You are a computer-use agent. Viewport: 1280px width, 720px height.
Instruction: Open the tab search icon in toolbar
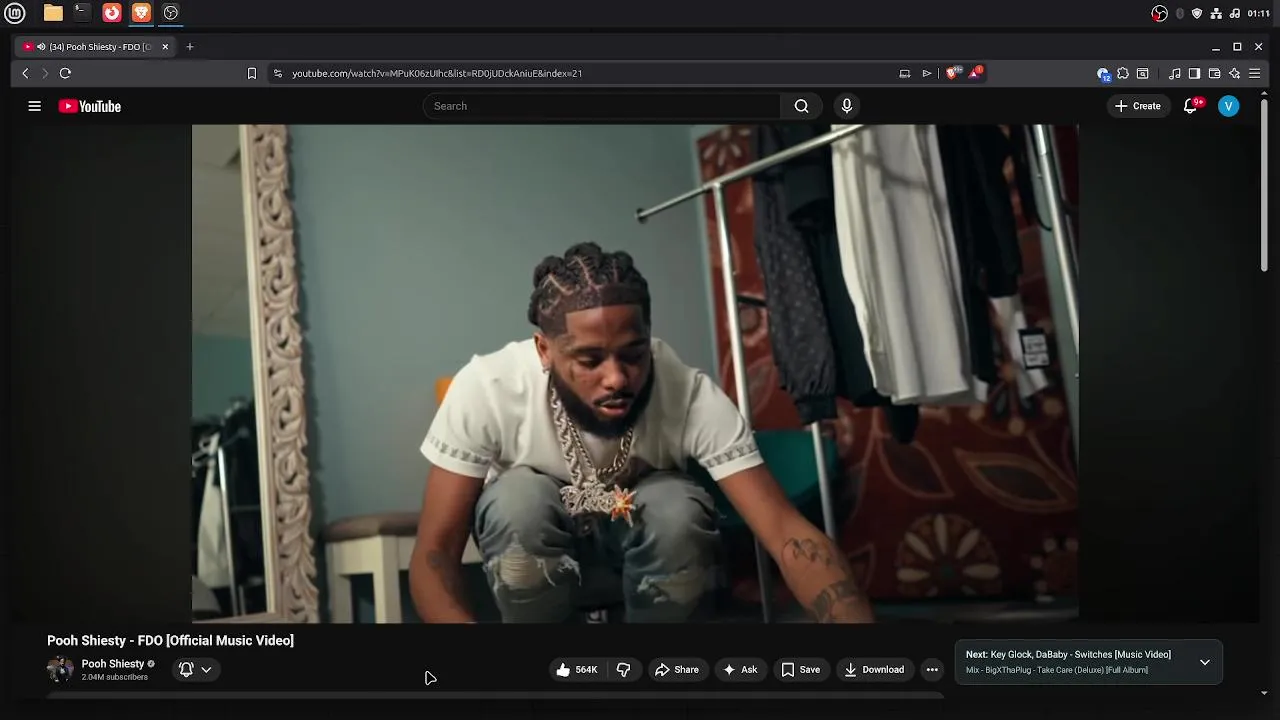coord(1143,73)
